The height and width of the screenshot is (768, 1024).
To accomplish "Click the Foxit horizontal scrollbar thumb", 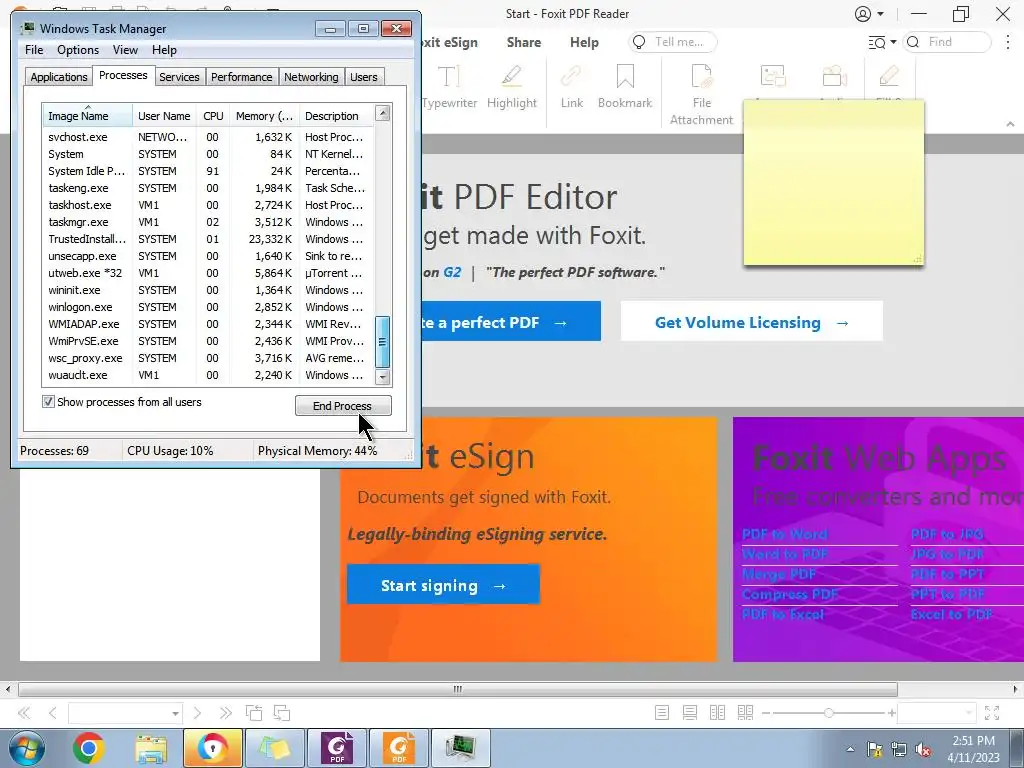I will (458, 689).
